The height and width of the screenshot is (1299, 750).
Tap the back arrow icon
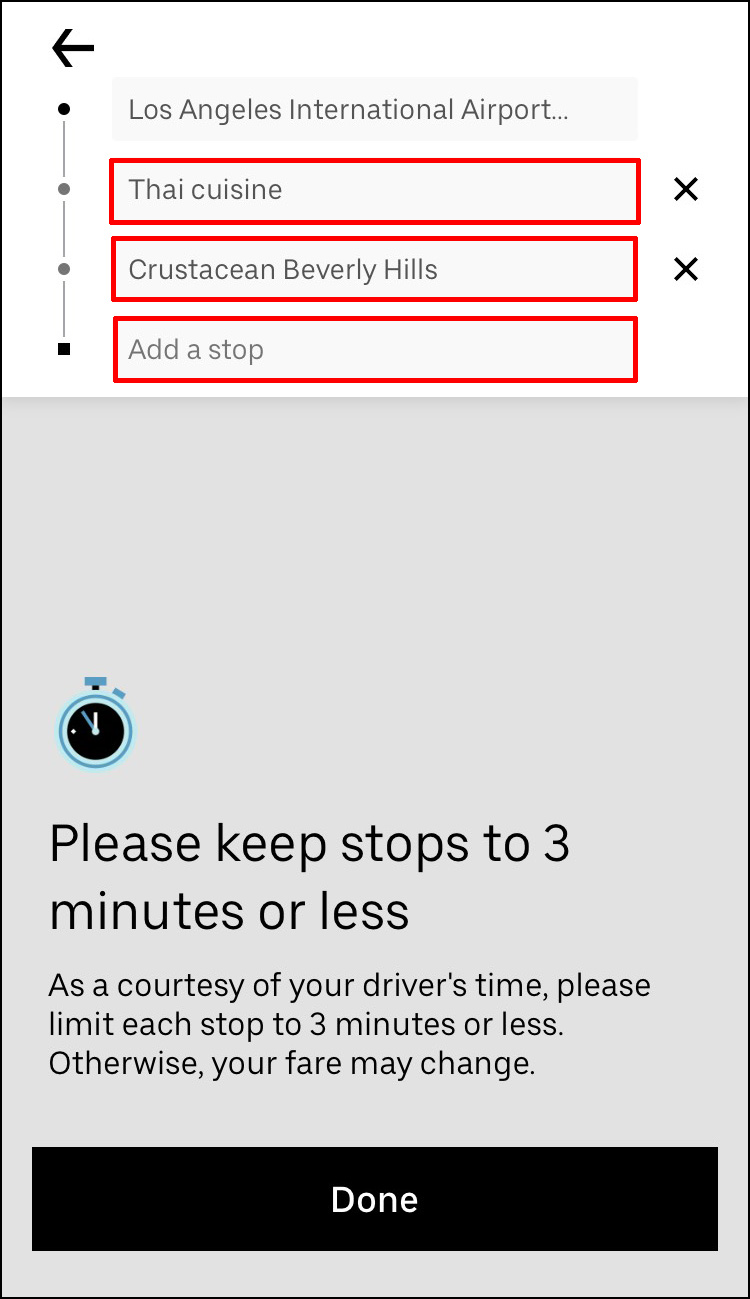point(73,48)
